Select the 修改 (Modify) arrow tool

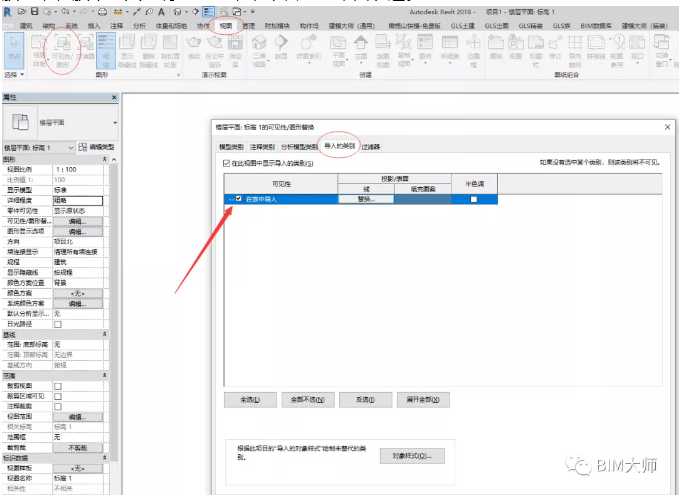(x=14, y=51)
